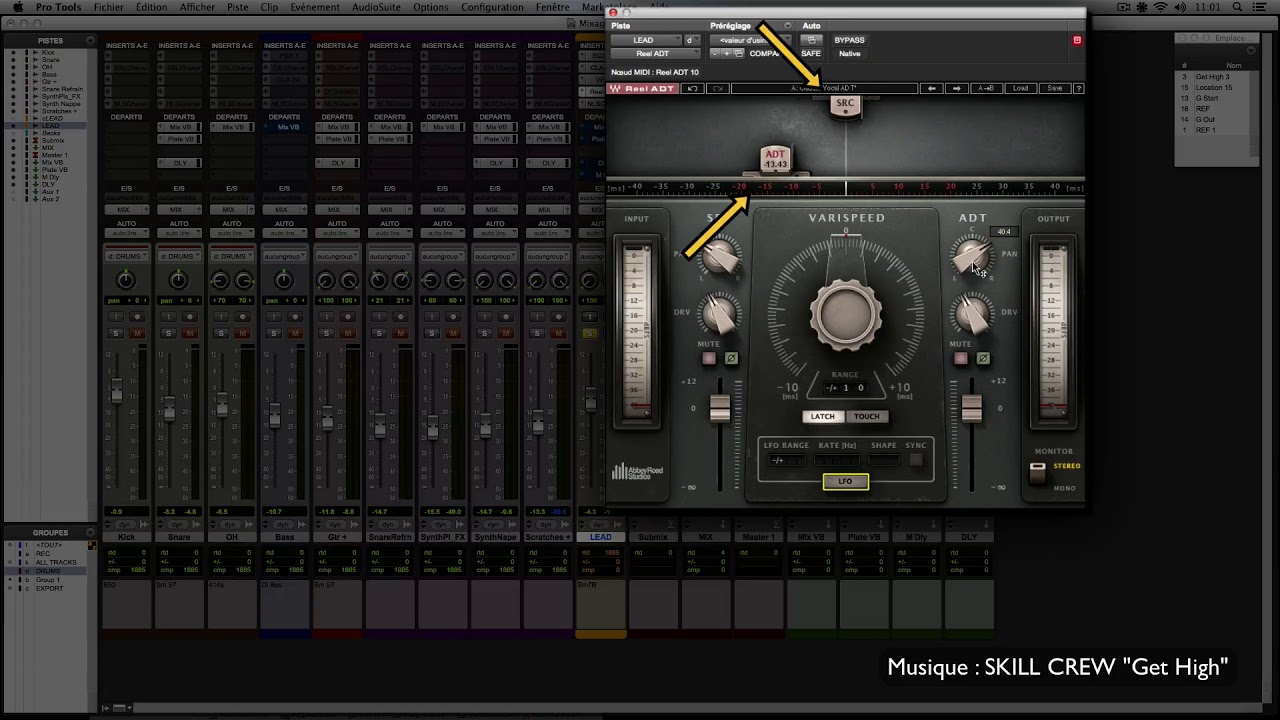
Task: Click Kick channel pan knob in mixer
Action: point(126,281)
